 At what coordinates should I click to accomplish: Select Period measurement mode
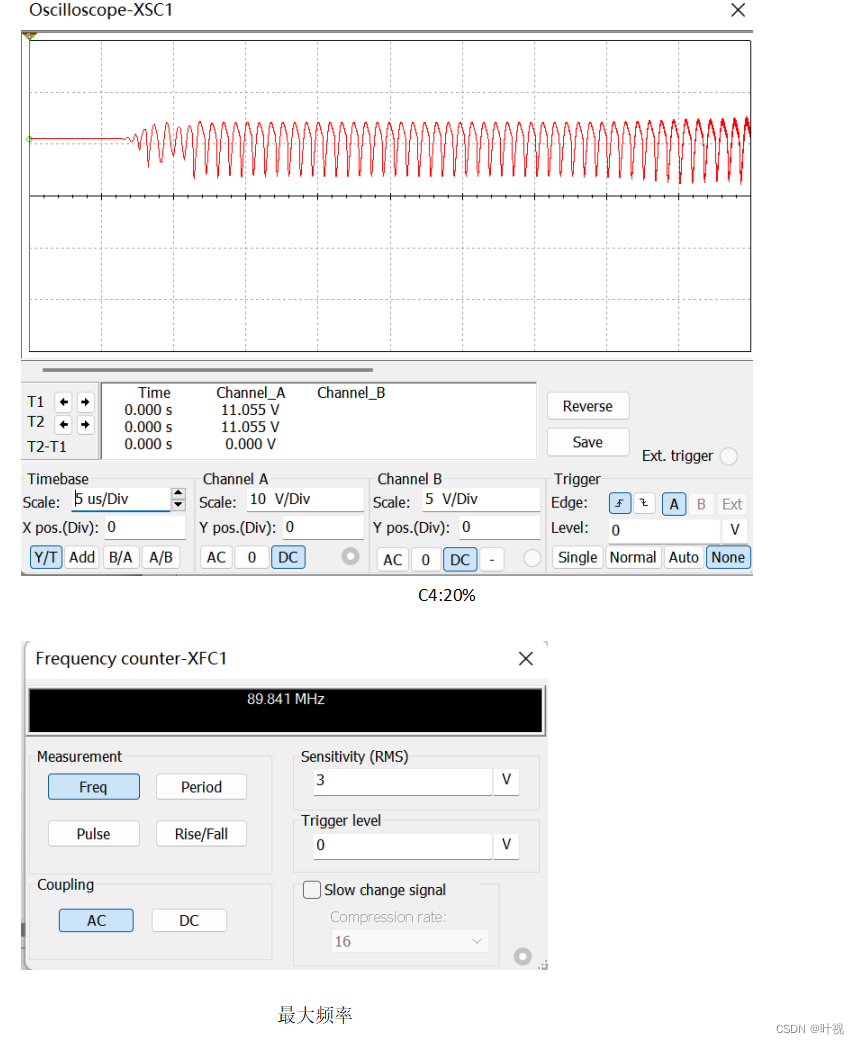(201, 787)
